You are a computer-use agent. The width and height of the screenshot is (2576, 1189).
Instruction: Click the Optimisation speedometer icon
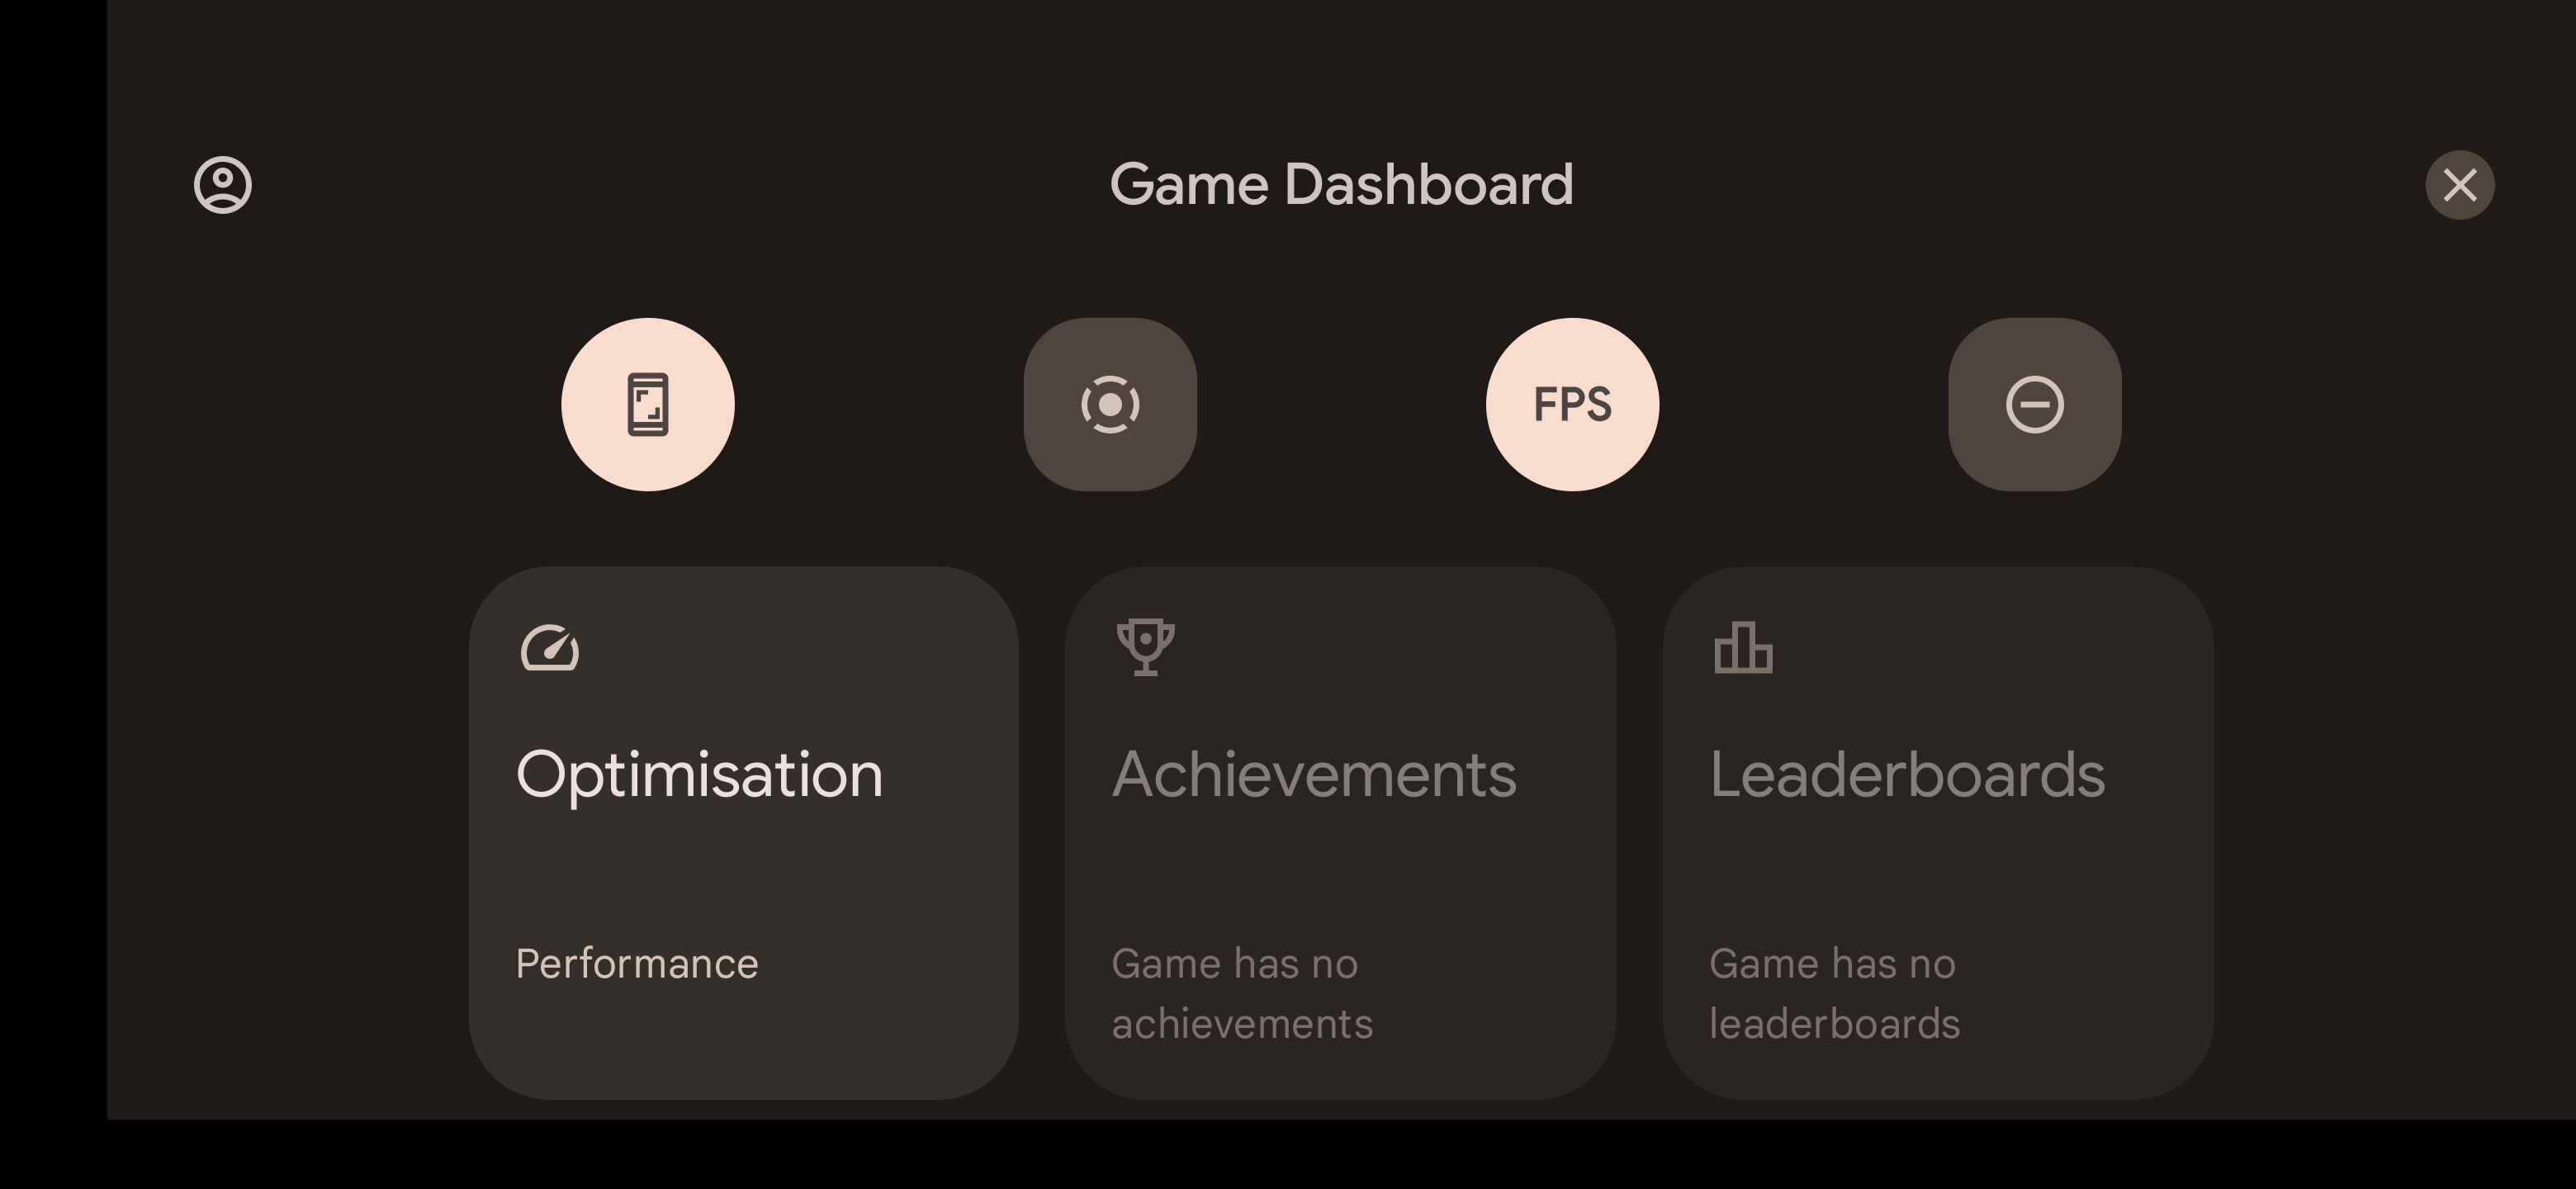point(547,647)
